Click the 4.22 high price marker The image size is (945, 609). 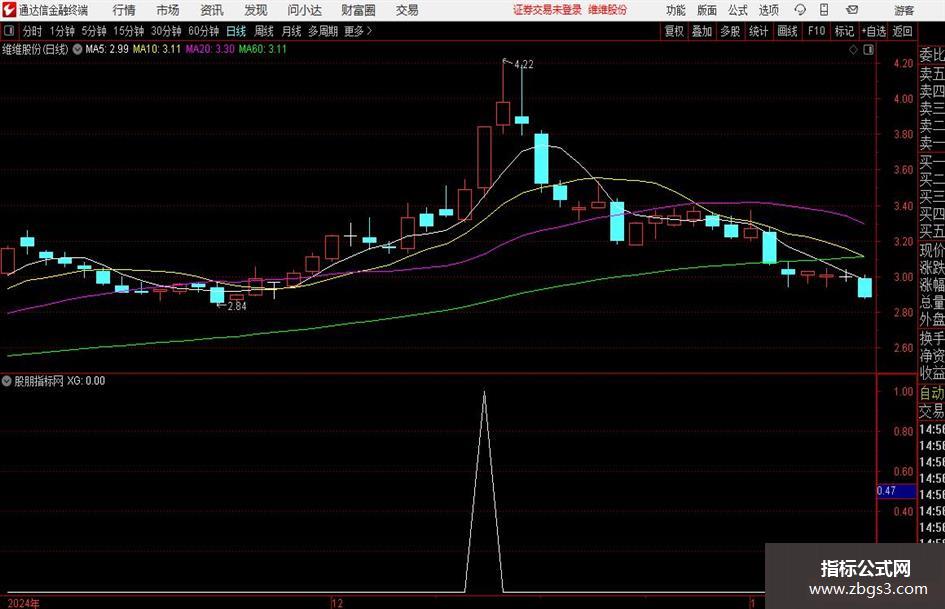tap(524, 65)
